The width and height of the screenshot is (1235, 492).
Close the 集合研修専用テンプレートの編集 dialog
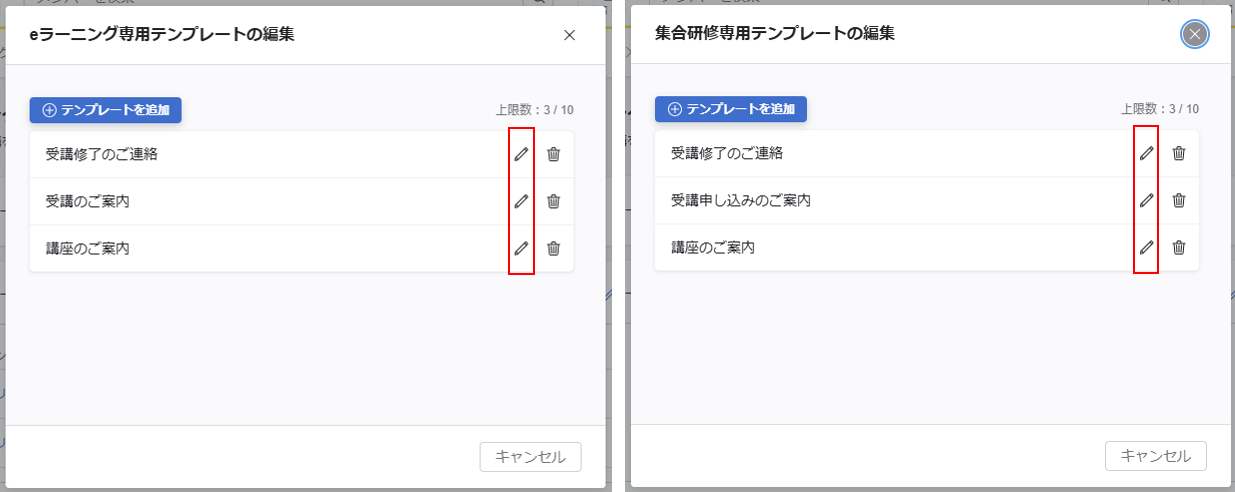pyautogui.click(x=1194, y=34)
